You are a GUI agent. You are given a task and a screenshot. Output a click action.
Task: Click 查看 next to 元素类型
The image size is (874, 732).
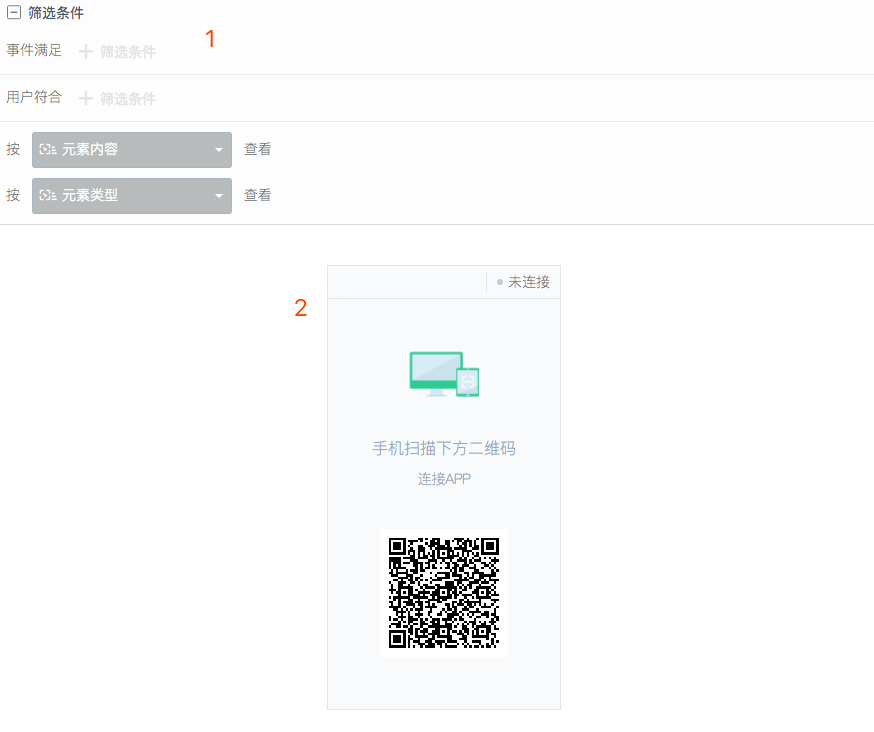point(258,195)
